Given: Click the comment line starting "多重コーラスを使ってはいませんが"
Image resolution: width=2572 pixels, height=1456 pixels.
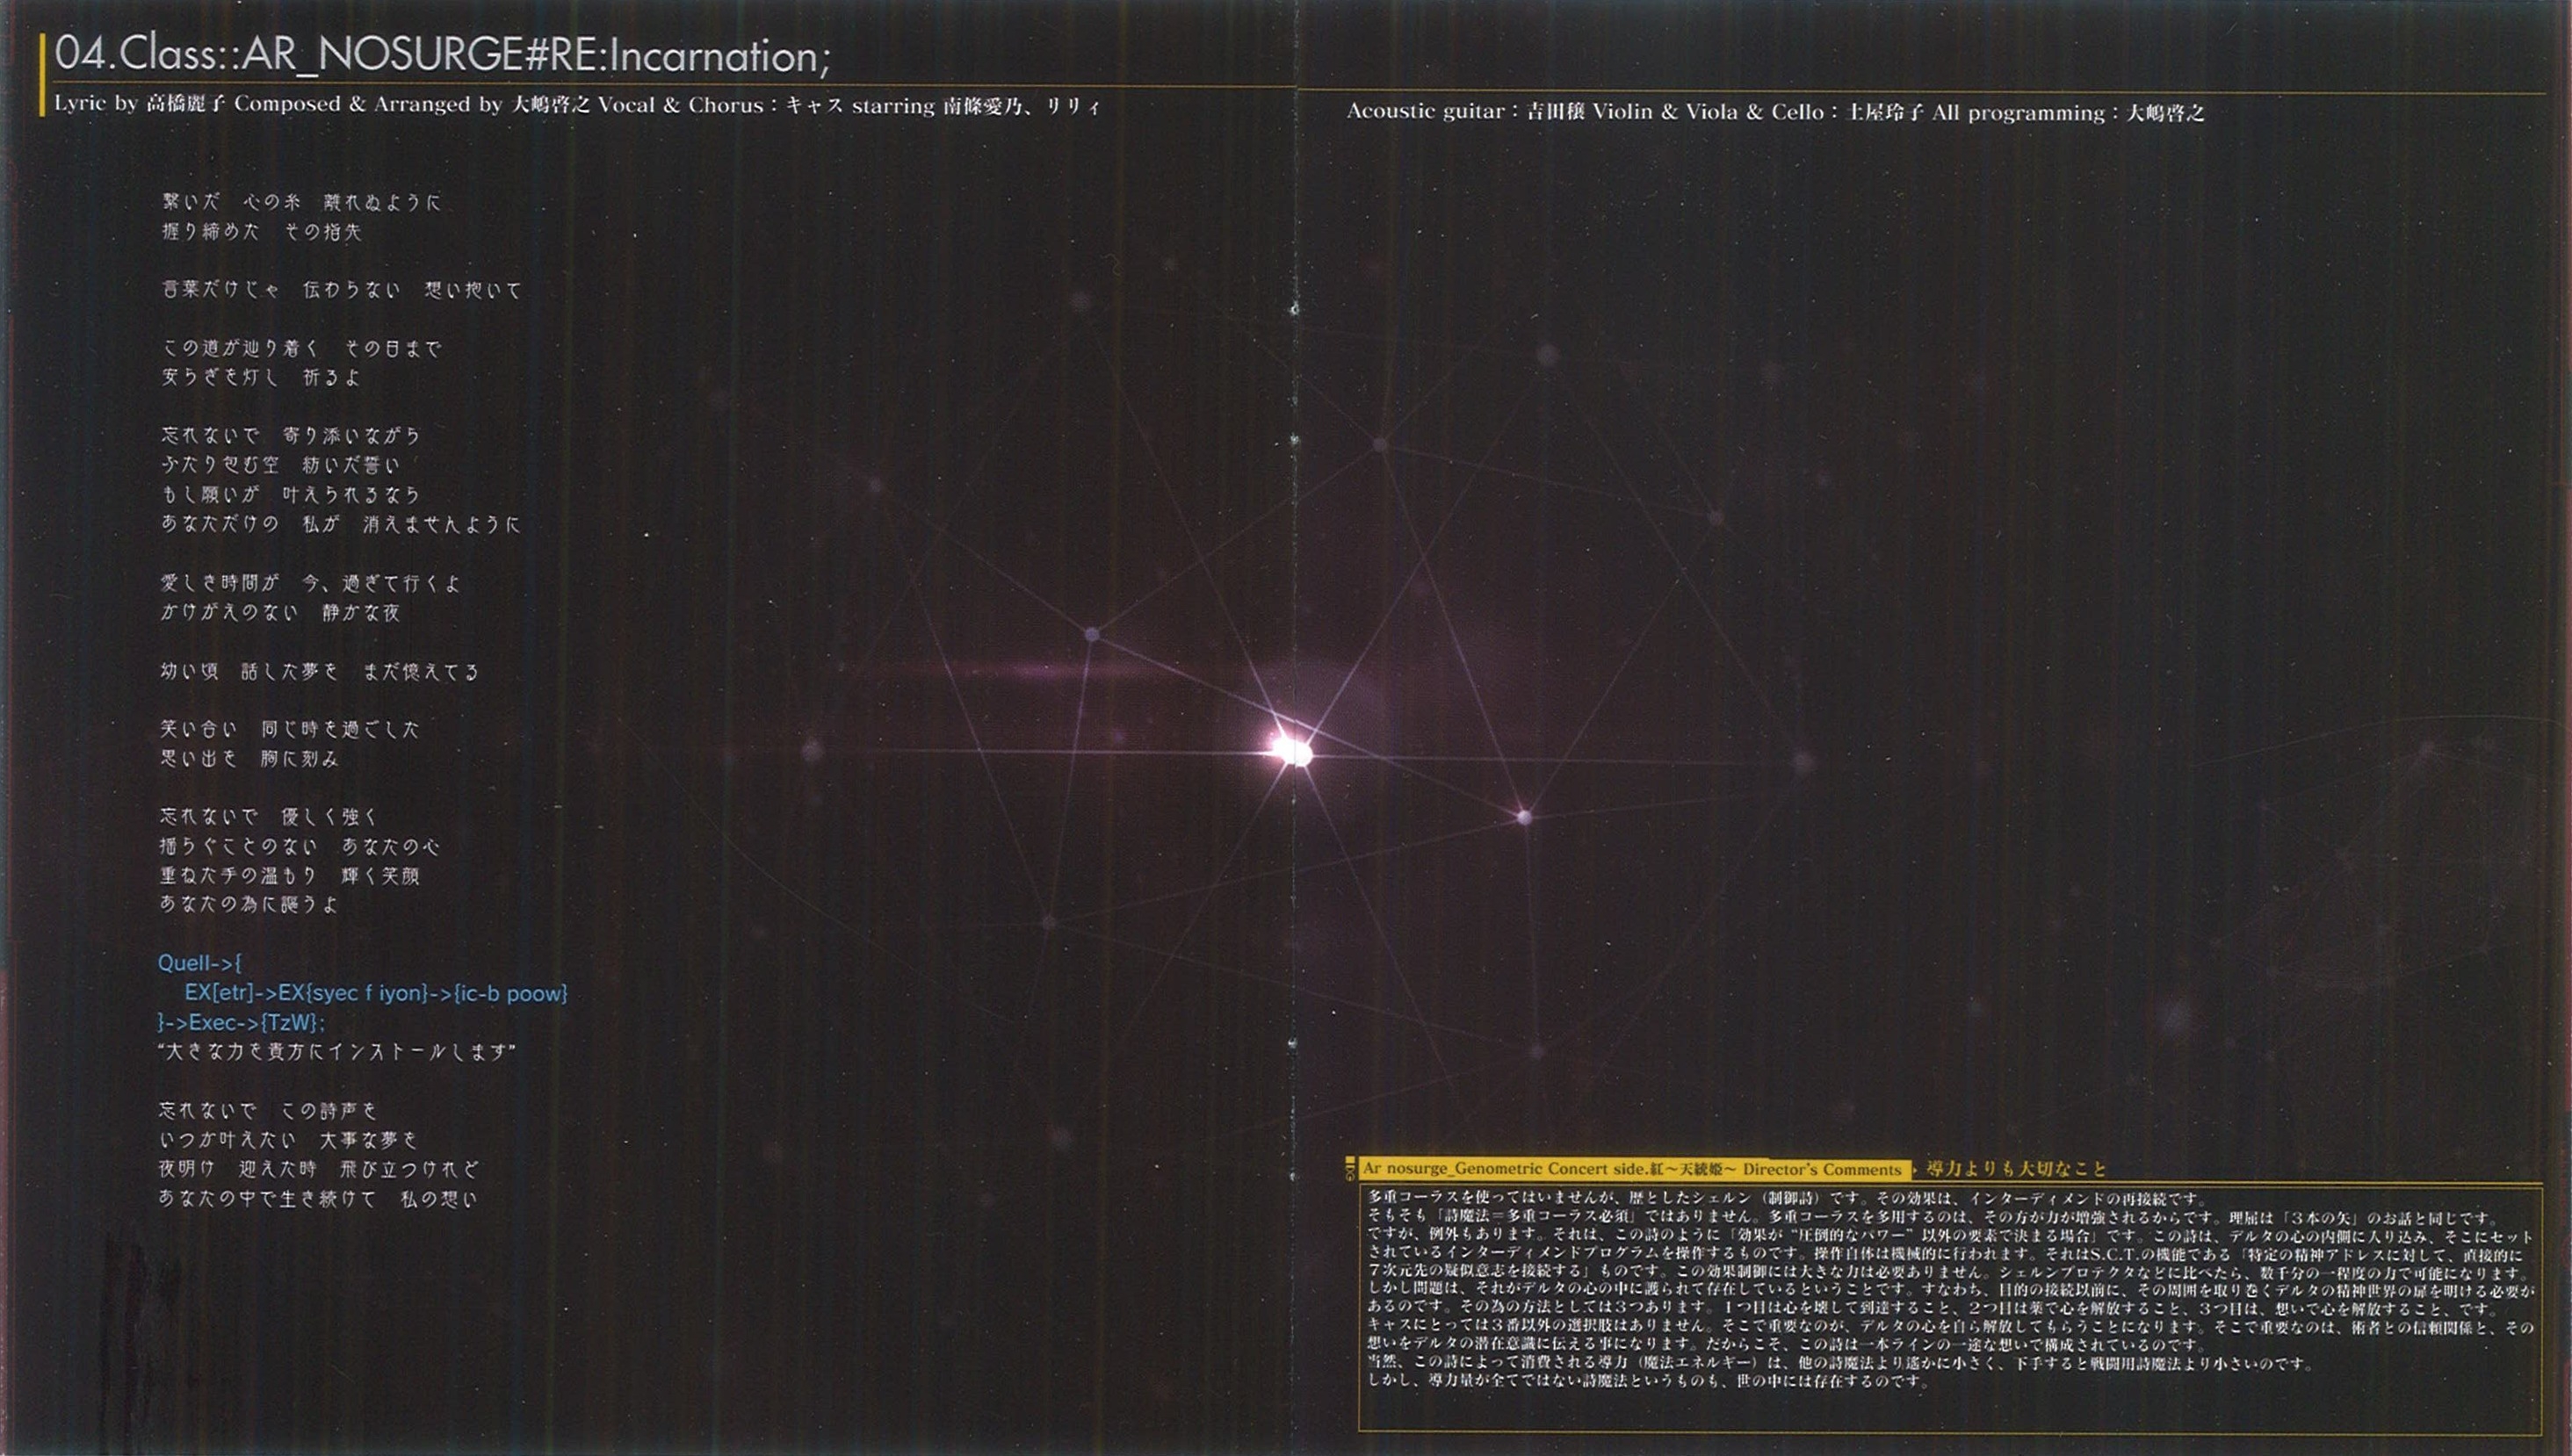Looking at the screenshot, I should (1787, 1198).
